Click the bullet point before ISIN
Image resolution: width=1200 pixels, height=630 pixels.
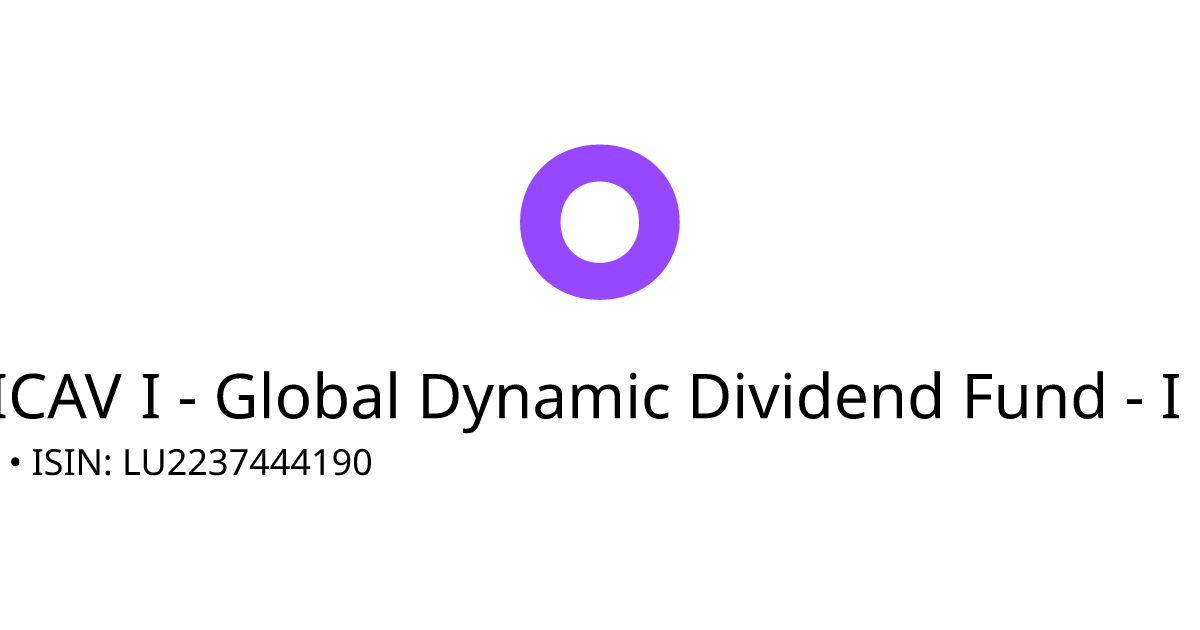point(14,463)
